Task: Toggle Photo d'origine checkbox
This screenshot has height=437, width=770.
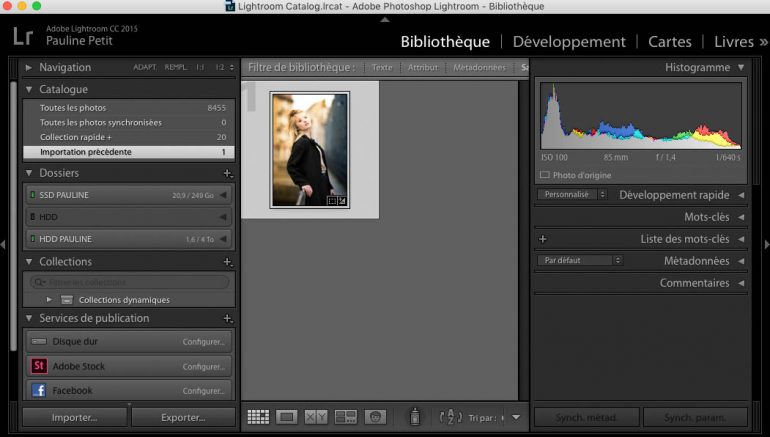Action: [x=545, y=174]
